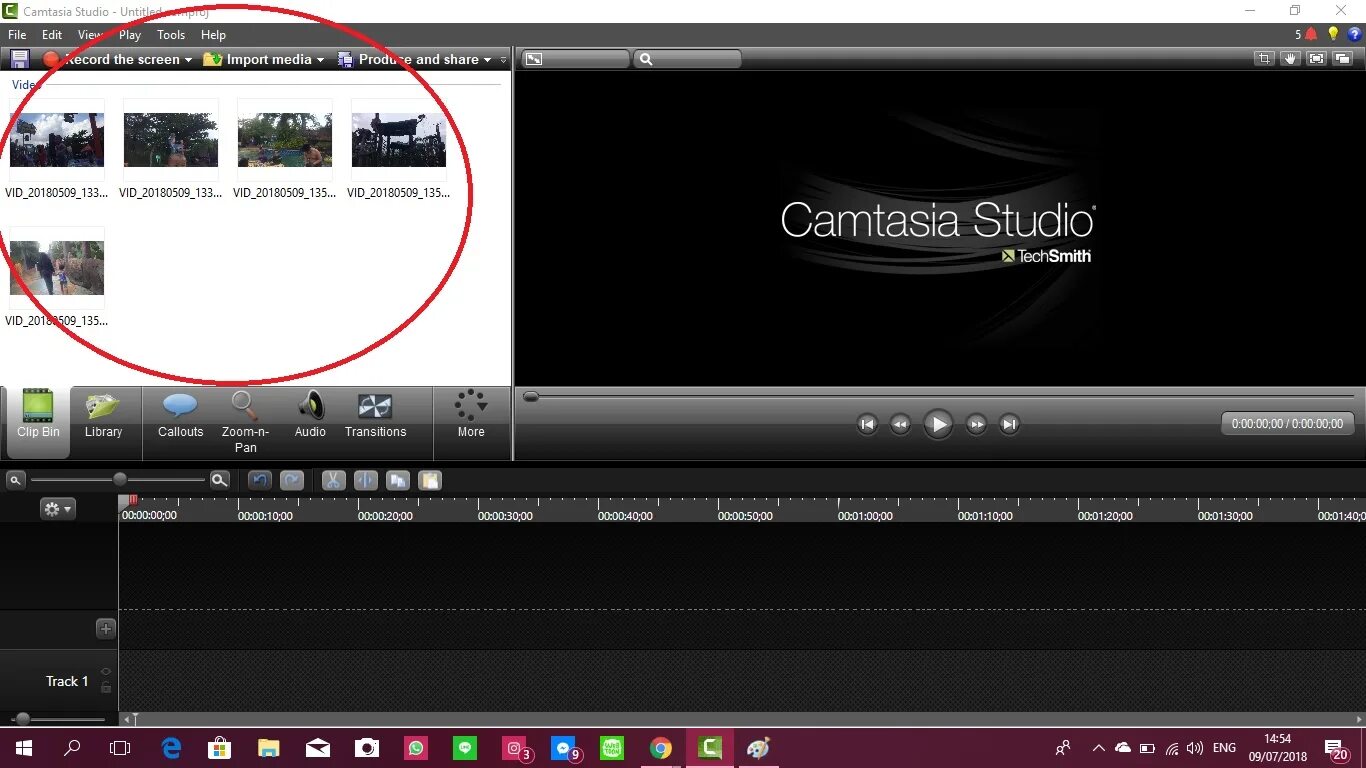Click the Record the screen button

tap(119, 59)
